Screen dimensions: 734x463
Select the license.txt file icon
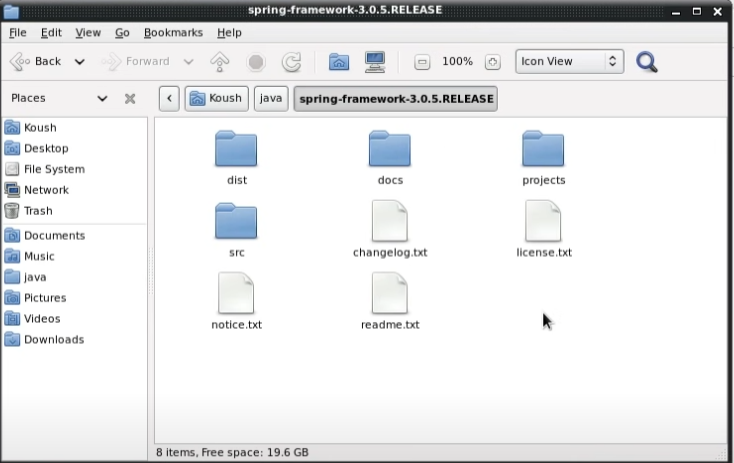click(543, 221)
